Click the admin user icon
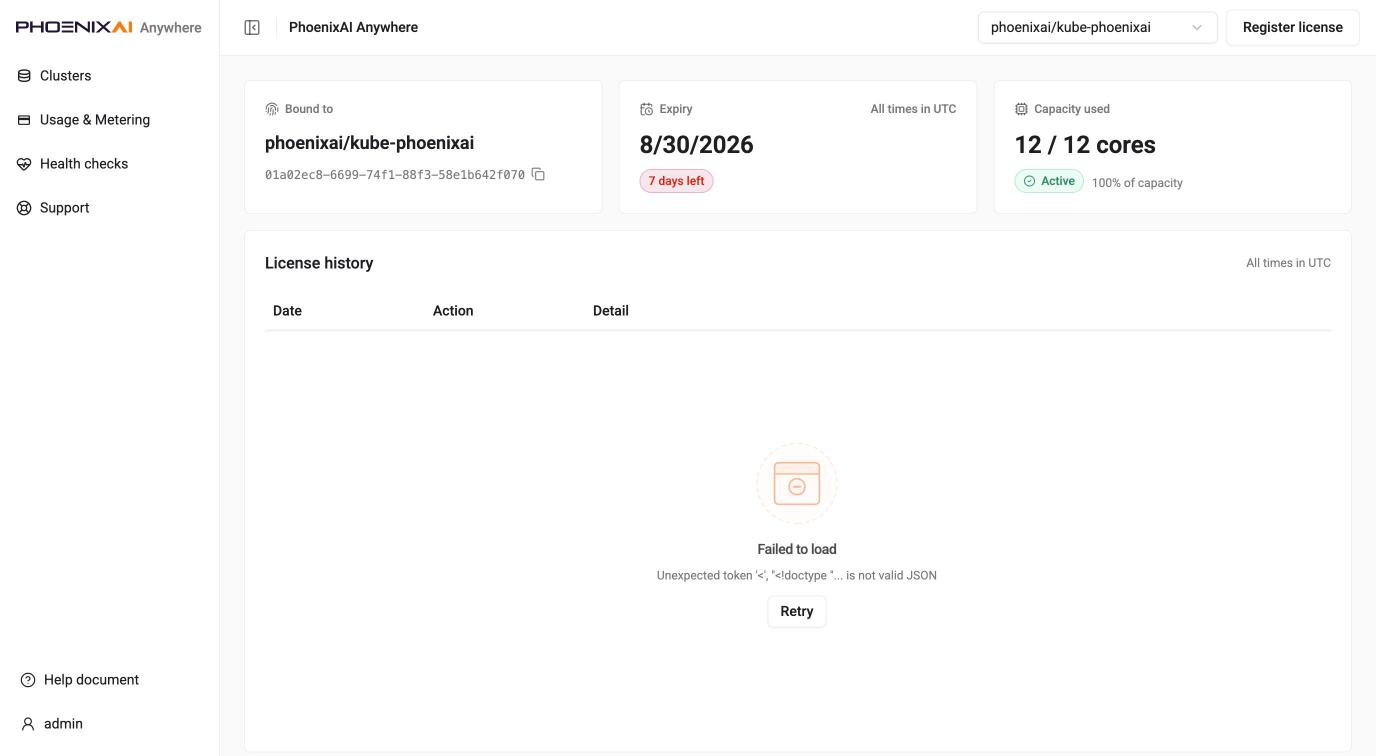This screenshot has width=1376, height=756. pos(28,724)
